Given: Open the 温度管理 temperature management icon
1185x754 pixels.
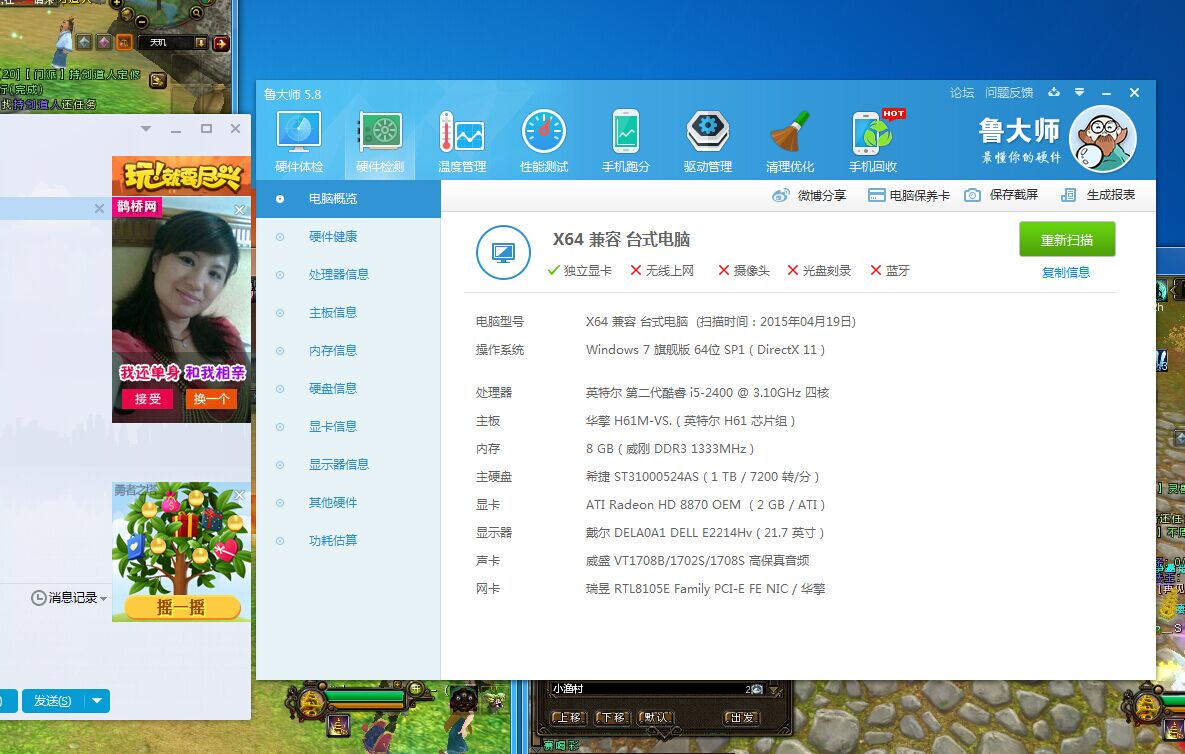Looking at the screenshot, I should [462, 143].
